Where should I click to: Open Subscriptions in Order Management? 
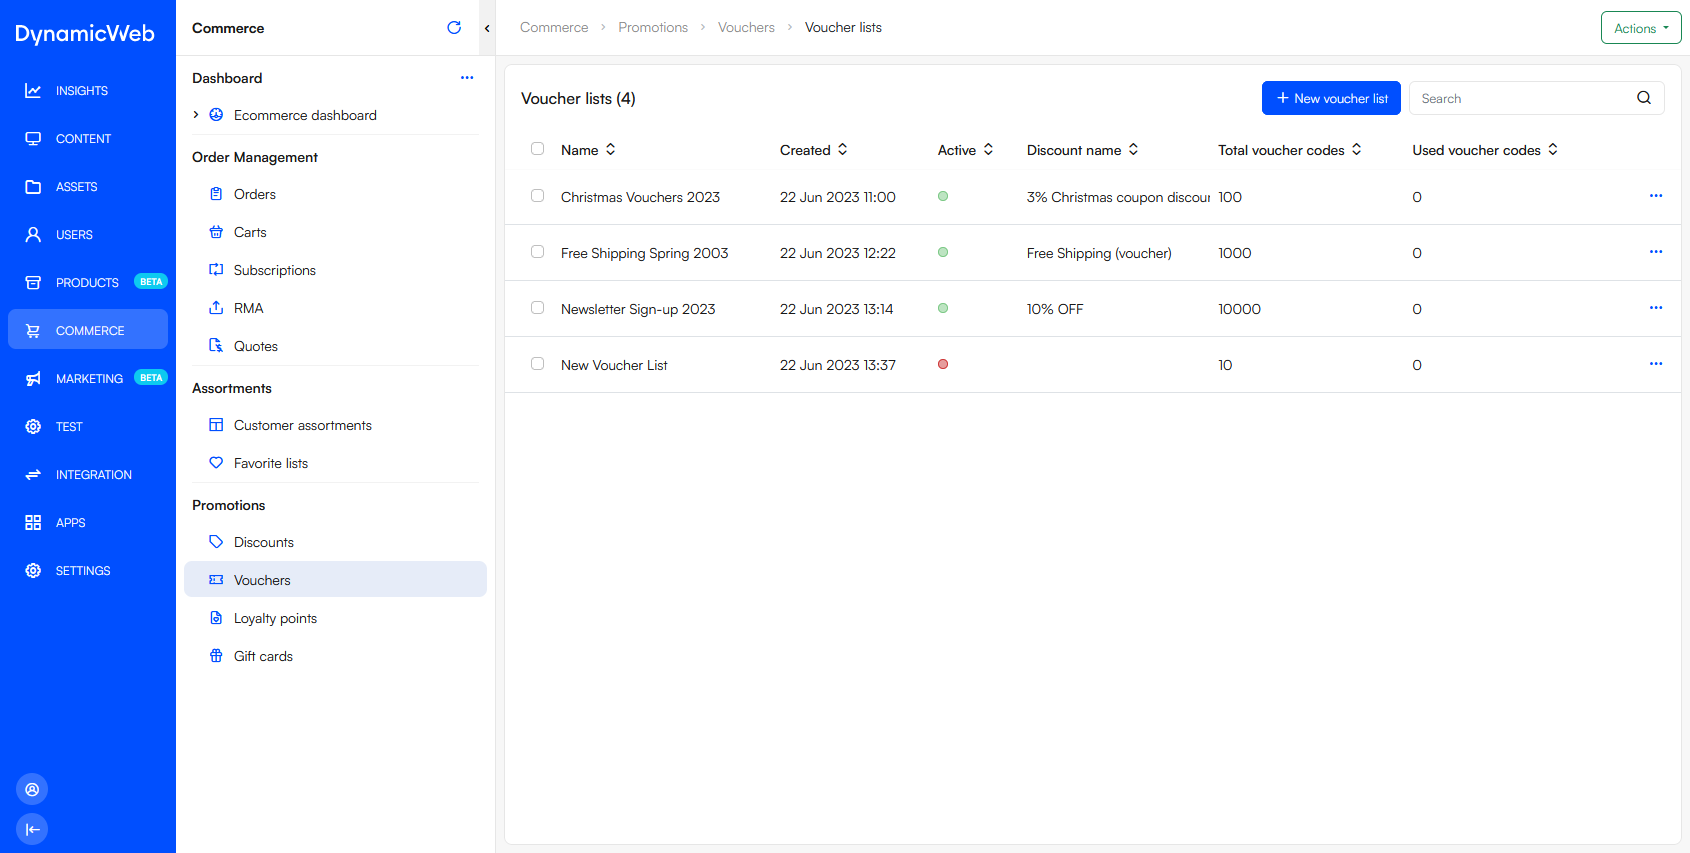pyautogui.click(x=335, y=270)
